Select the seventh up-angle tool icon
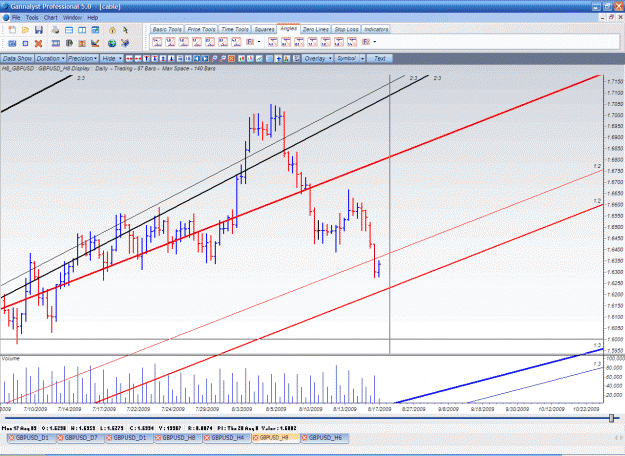 [236, 42]
